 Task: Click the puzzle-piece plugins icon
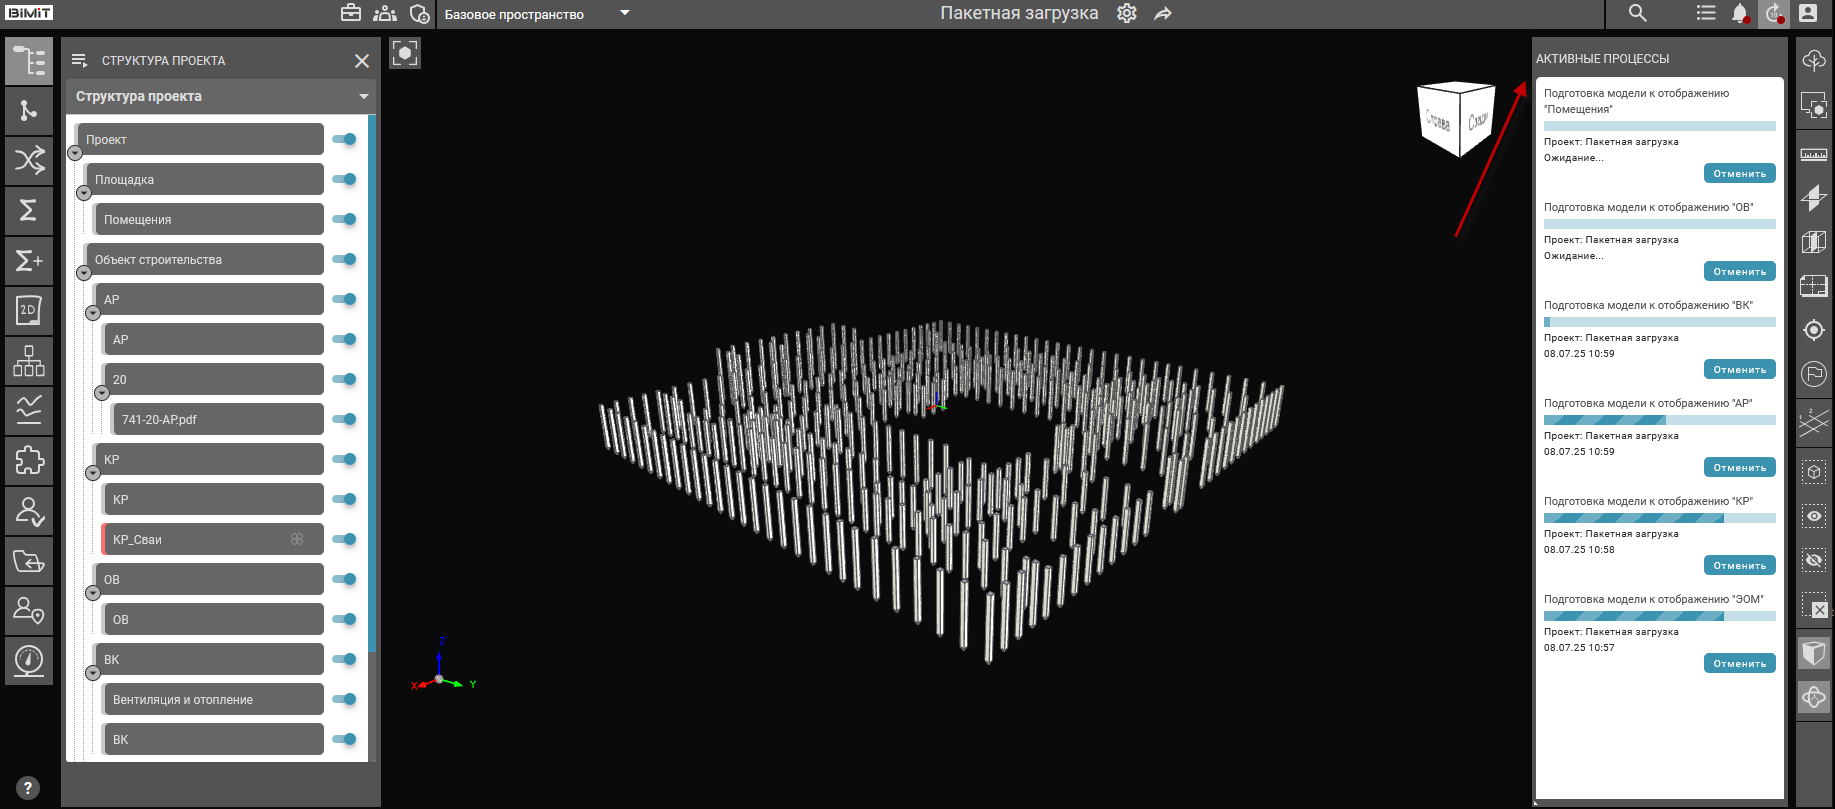click(29, 460)
